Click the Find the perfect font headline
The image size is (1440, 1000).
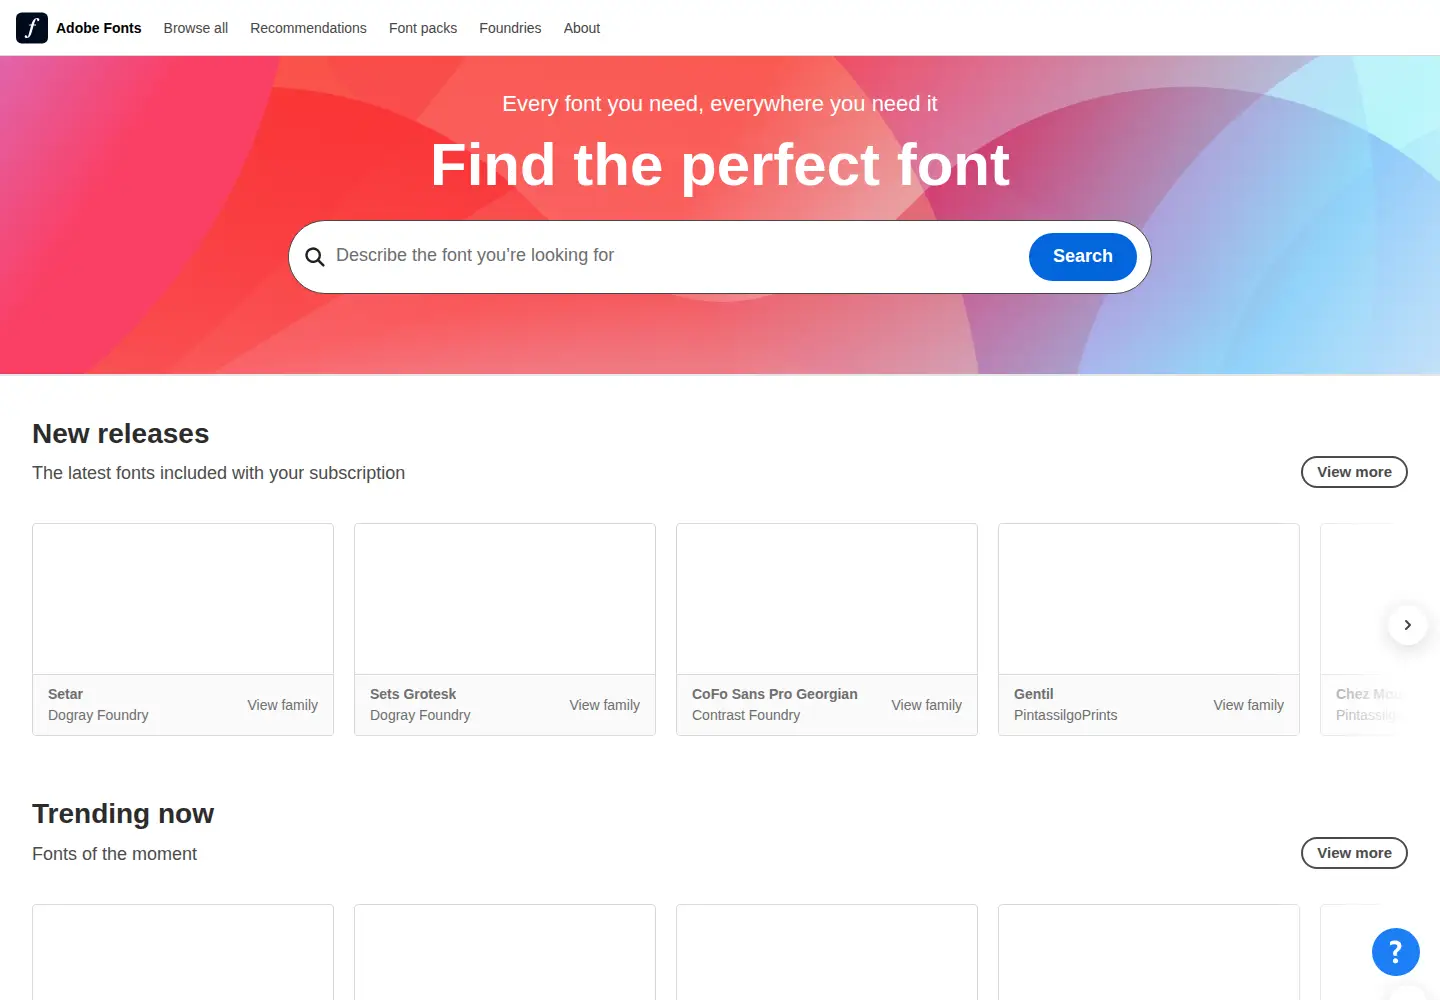coord(720,165)
